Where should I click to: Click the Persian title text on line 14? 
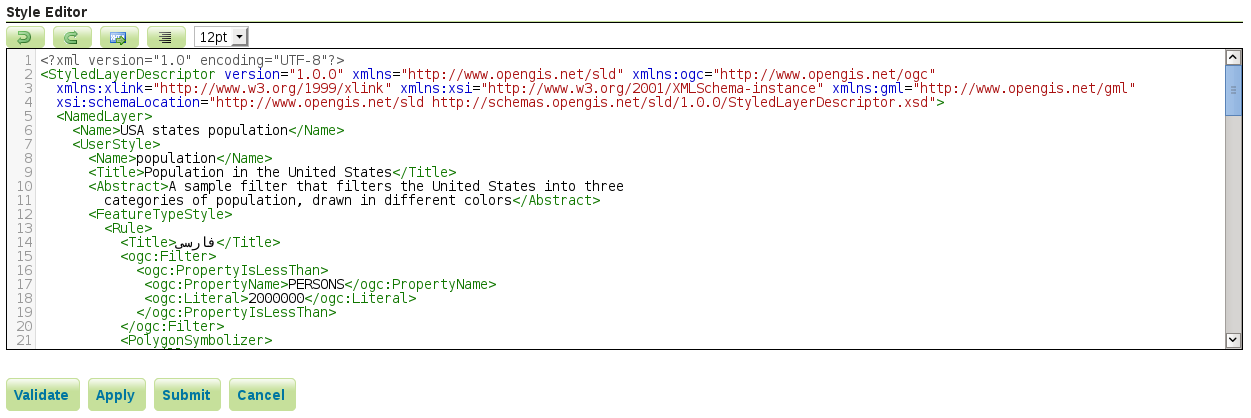click(x=196, y=242)
